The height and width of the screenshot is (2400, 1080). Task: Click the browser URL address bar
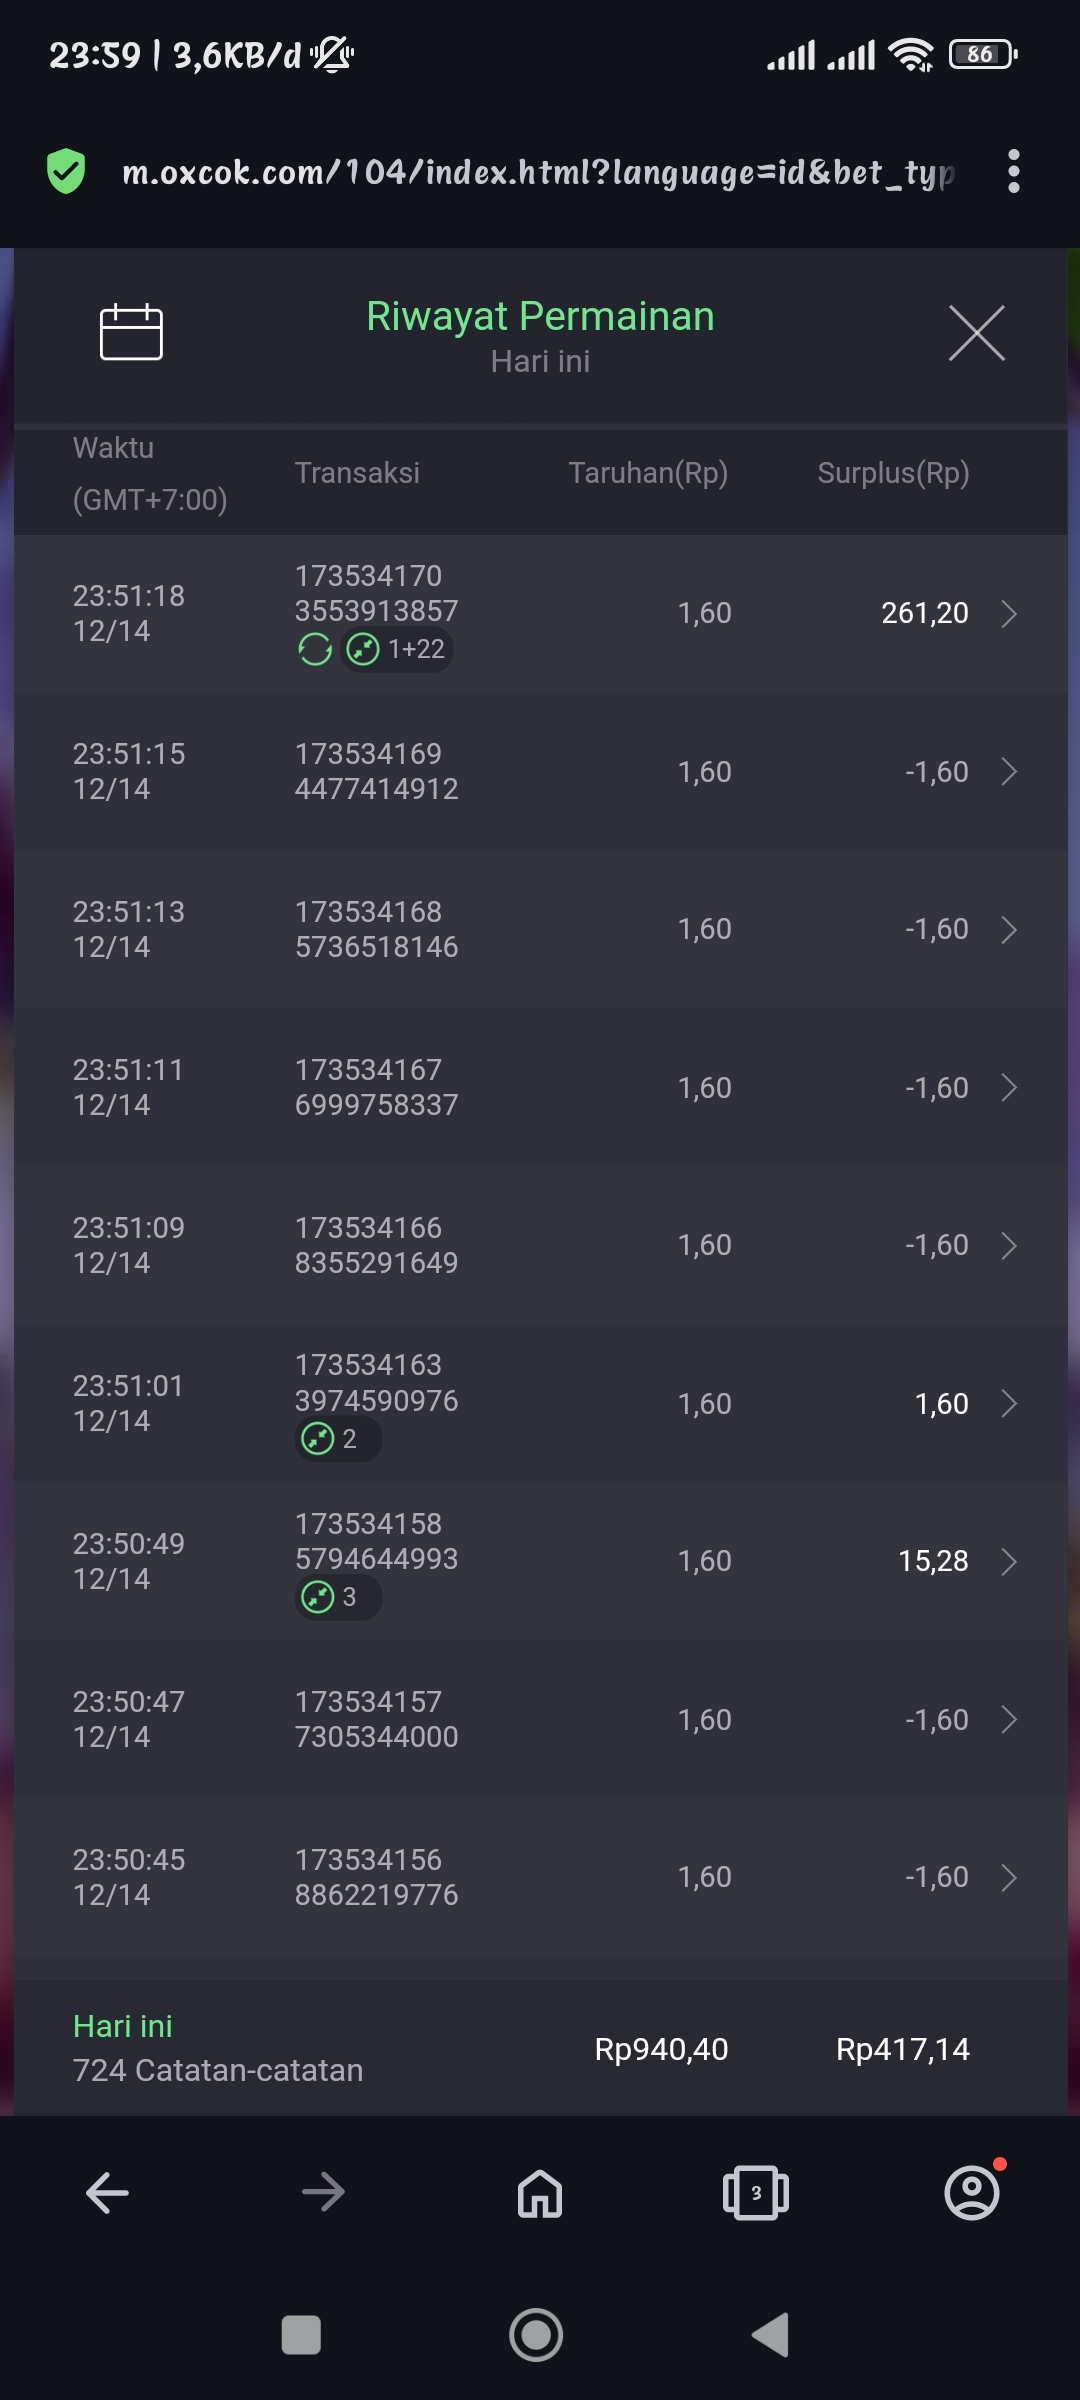tap(538, 172)
